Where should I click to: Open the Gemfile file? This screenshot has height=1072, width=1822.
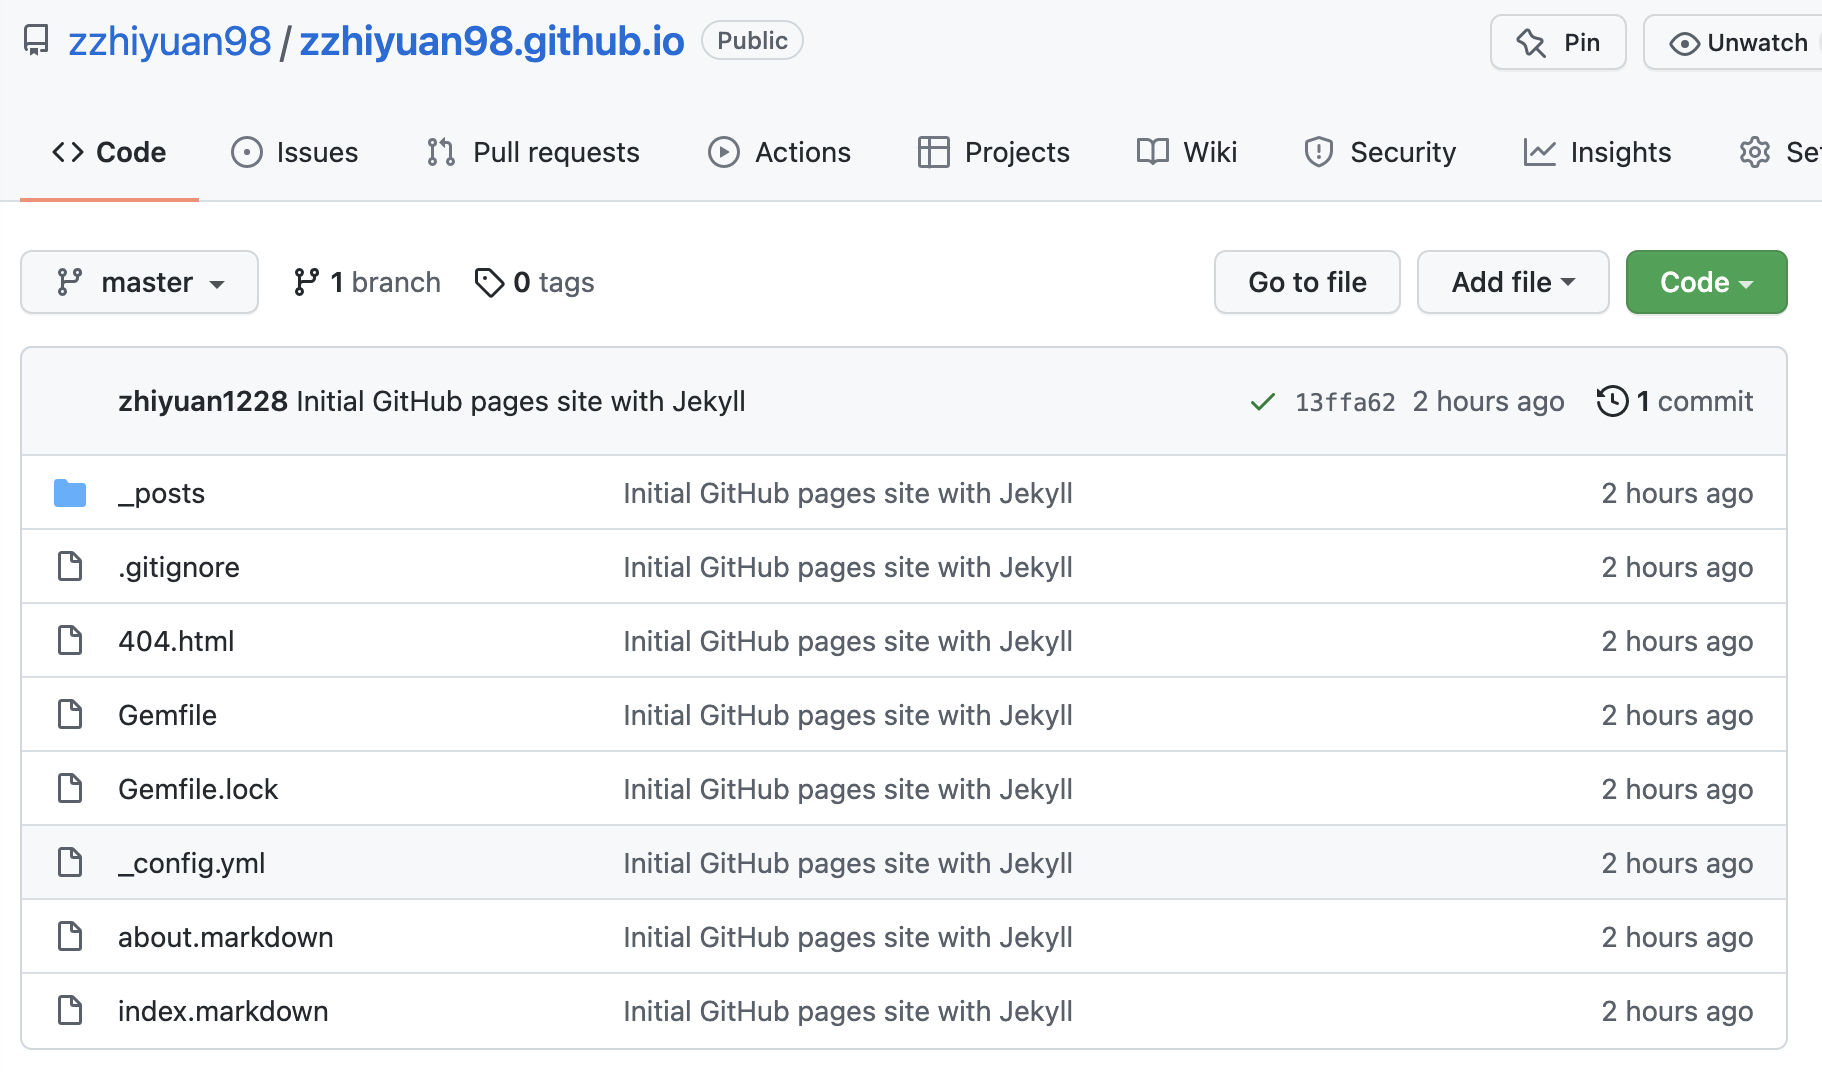pyautogui.click(x=167, y=715)
